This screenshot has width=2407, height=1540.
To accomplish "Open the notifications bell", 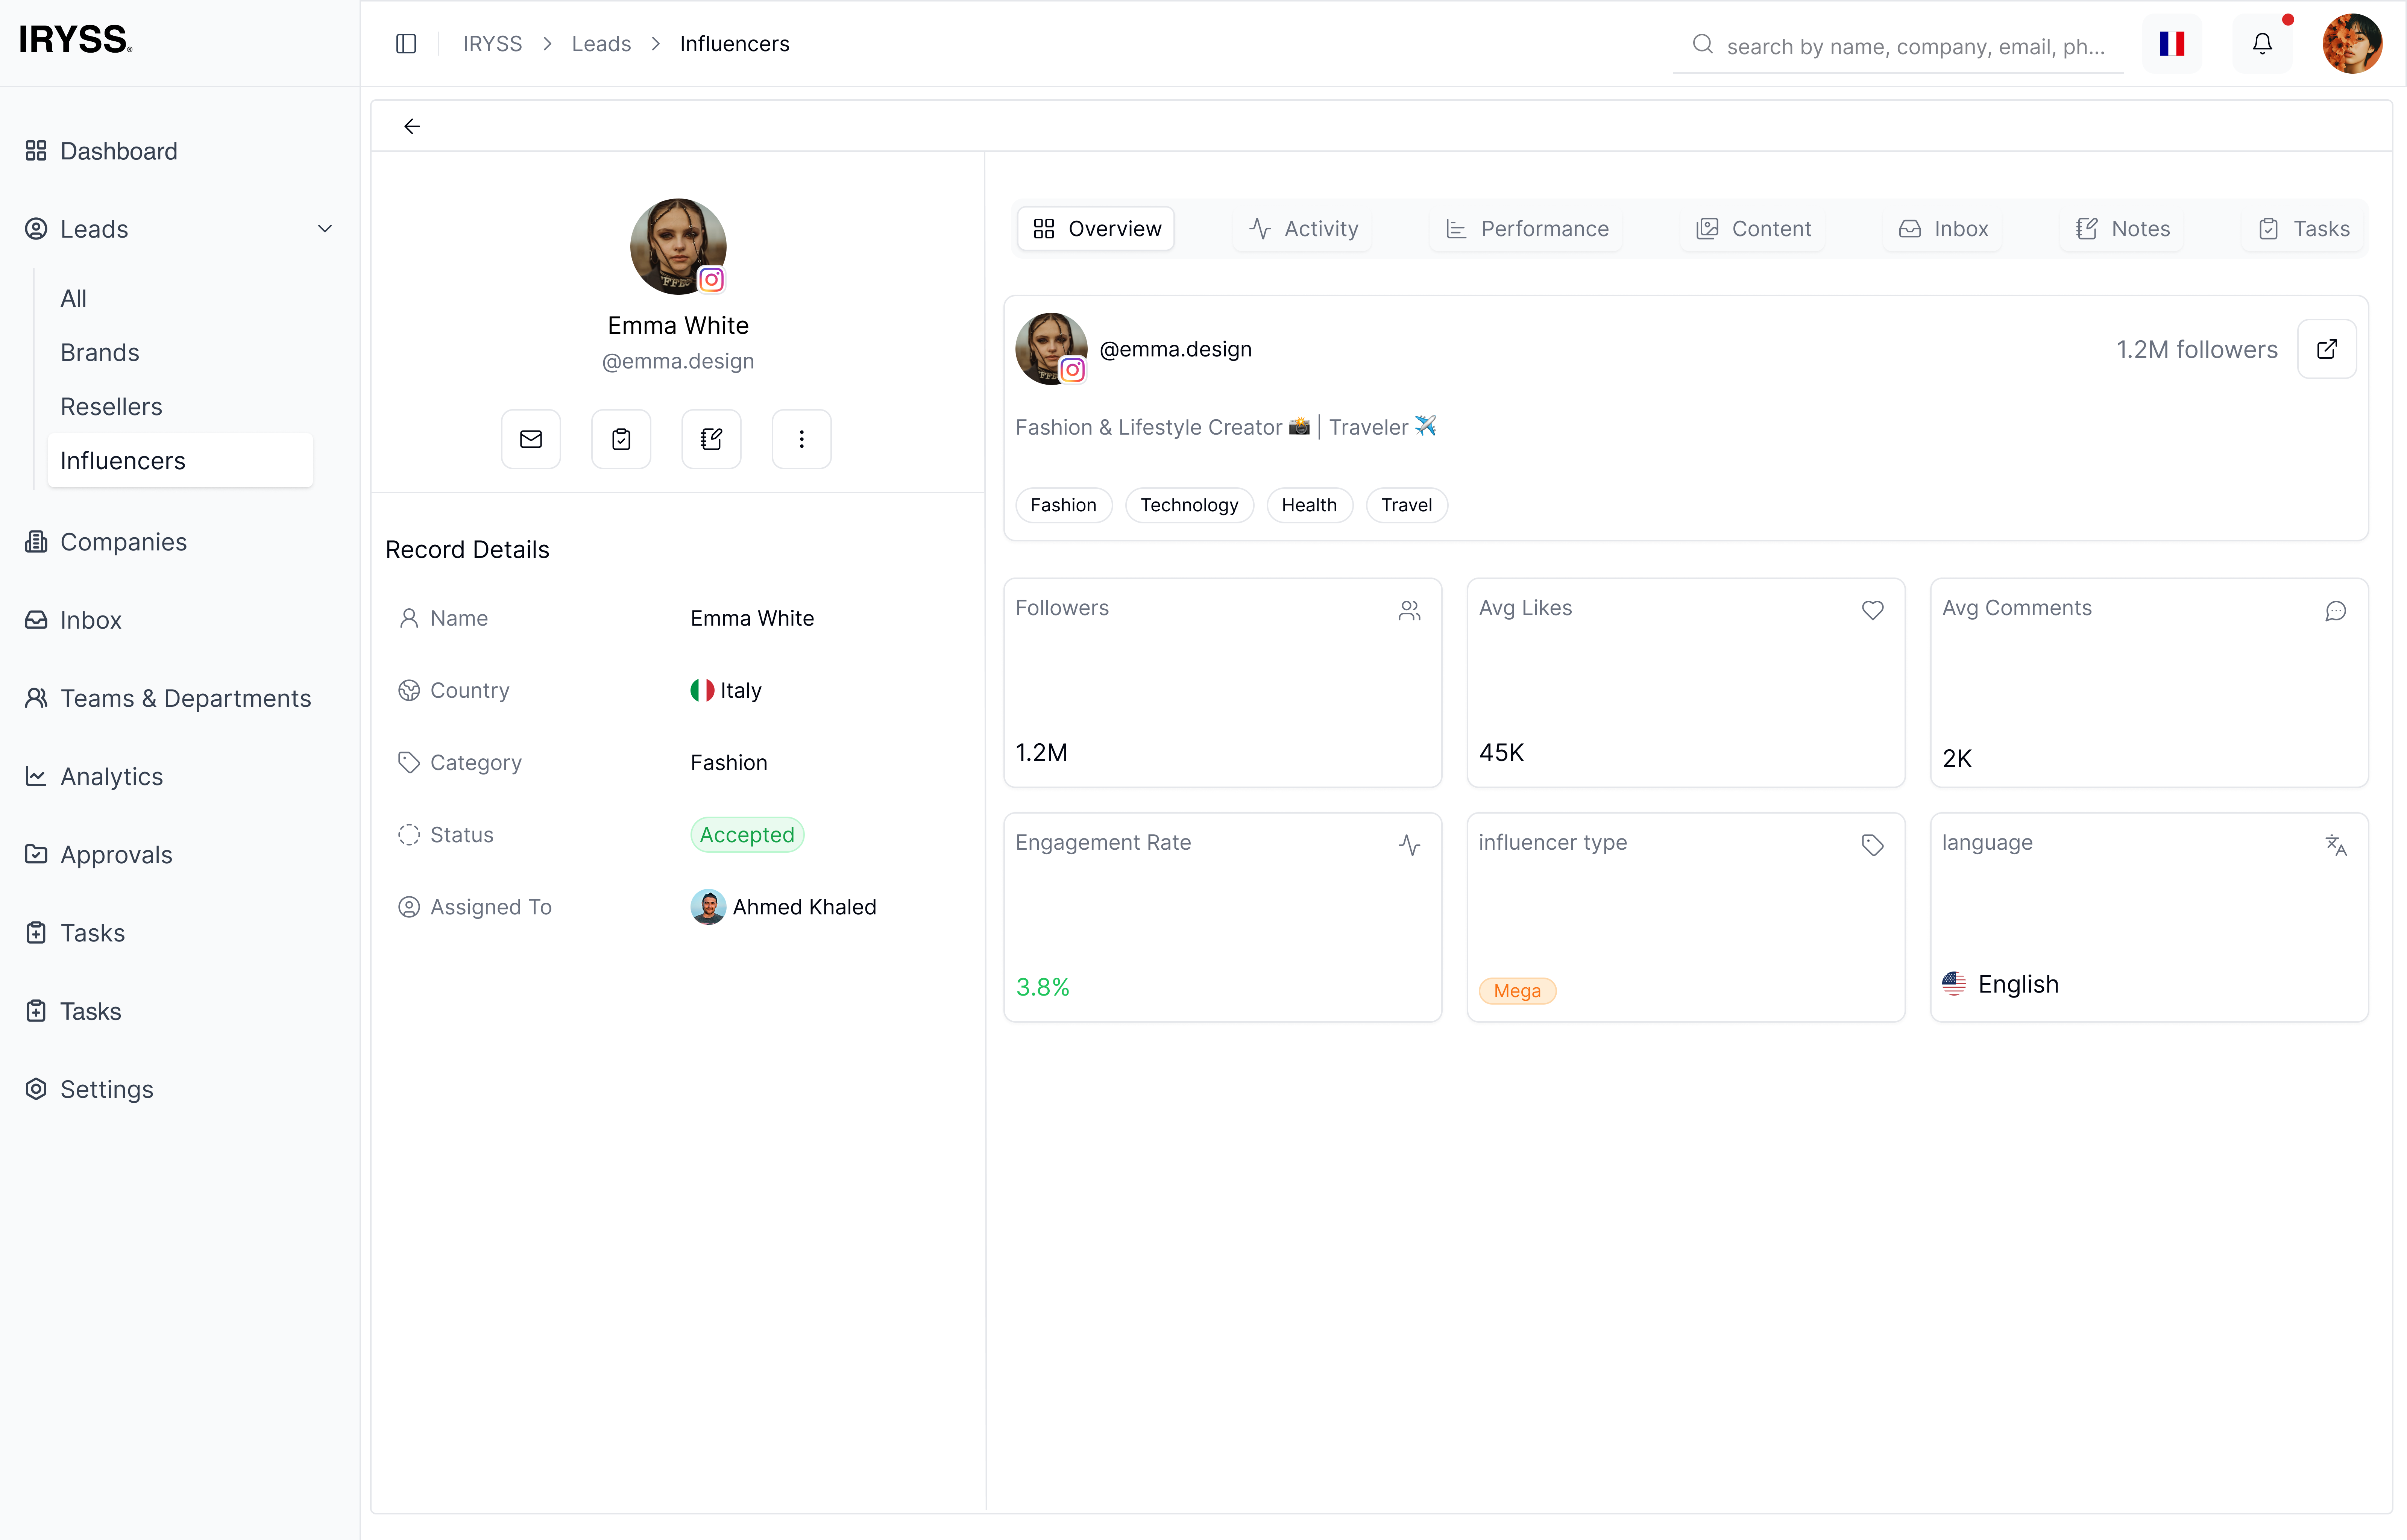I will [x=2262, y=44].
